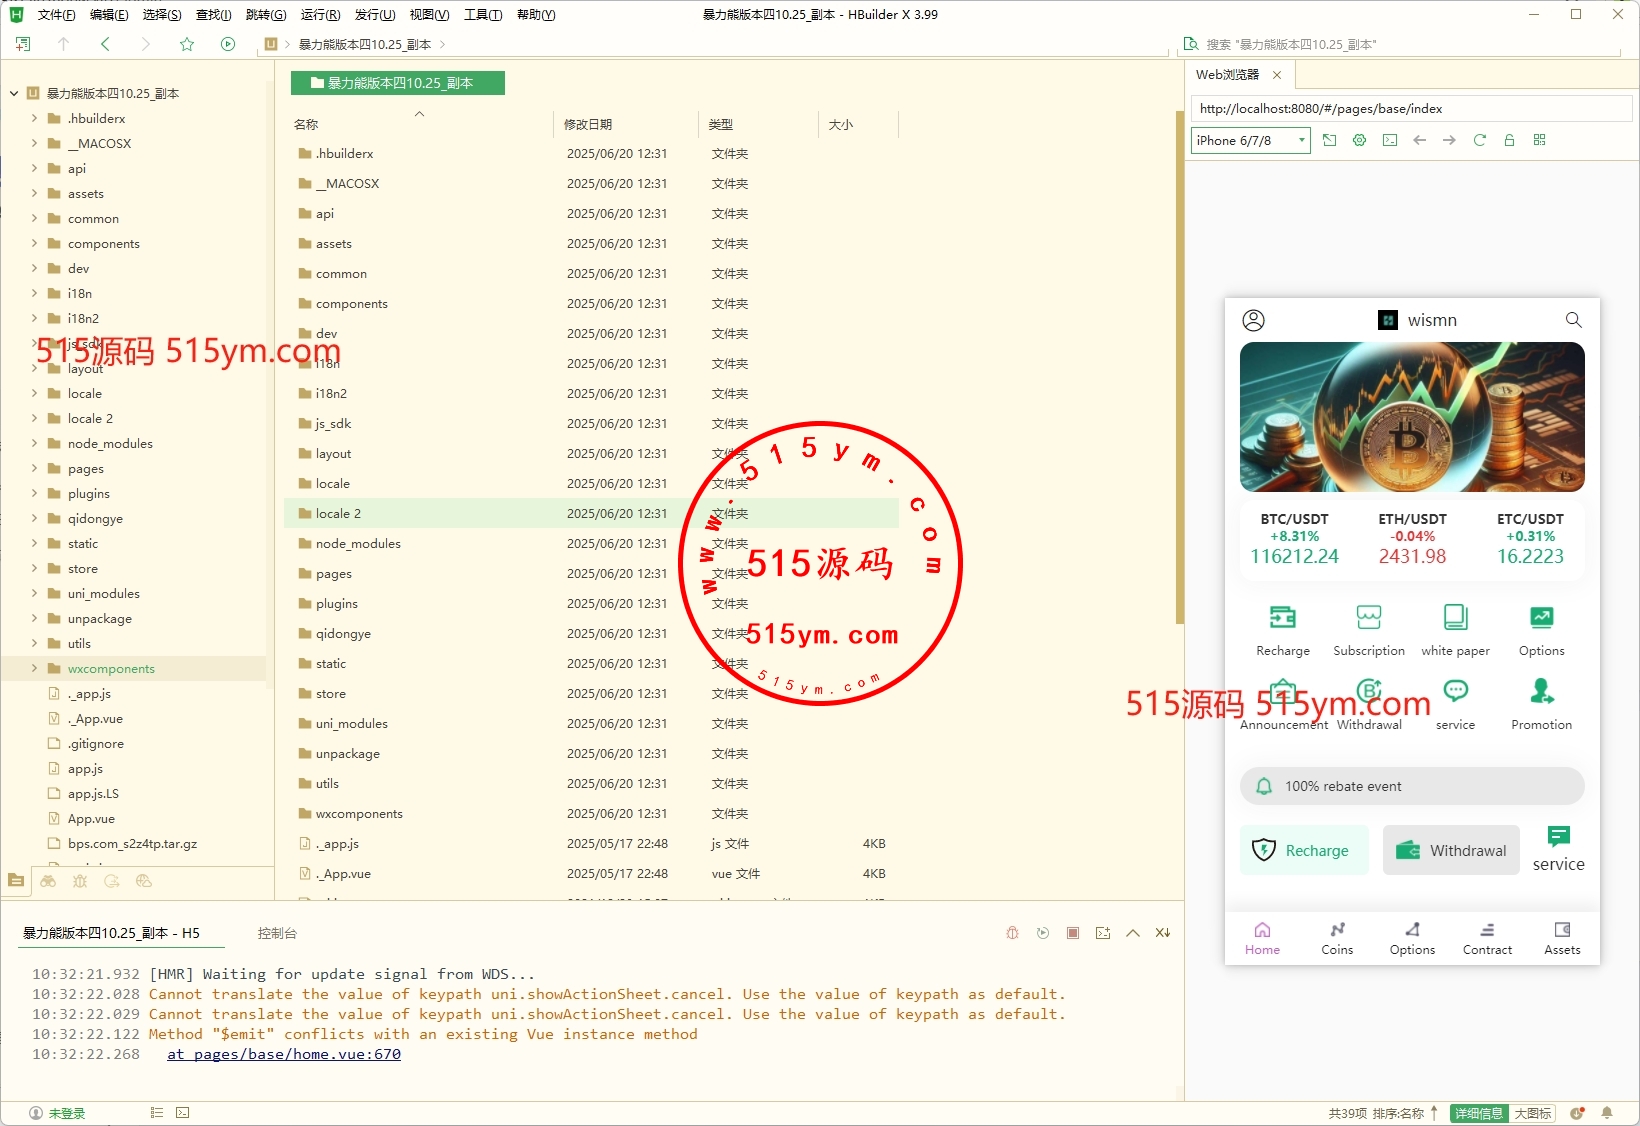
Task: Open the 运行(R) menu
Action: pyautogui.click(x=320, y=15)
